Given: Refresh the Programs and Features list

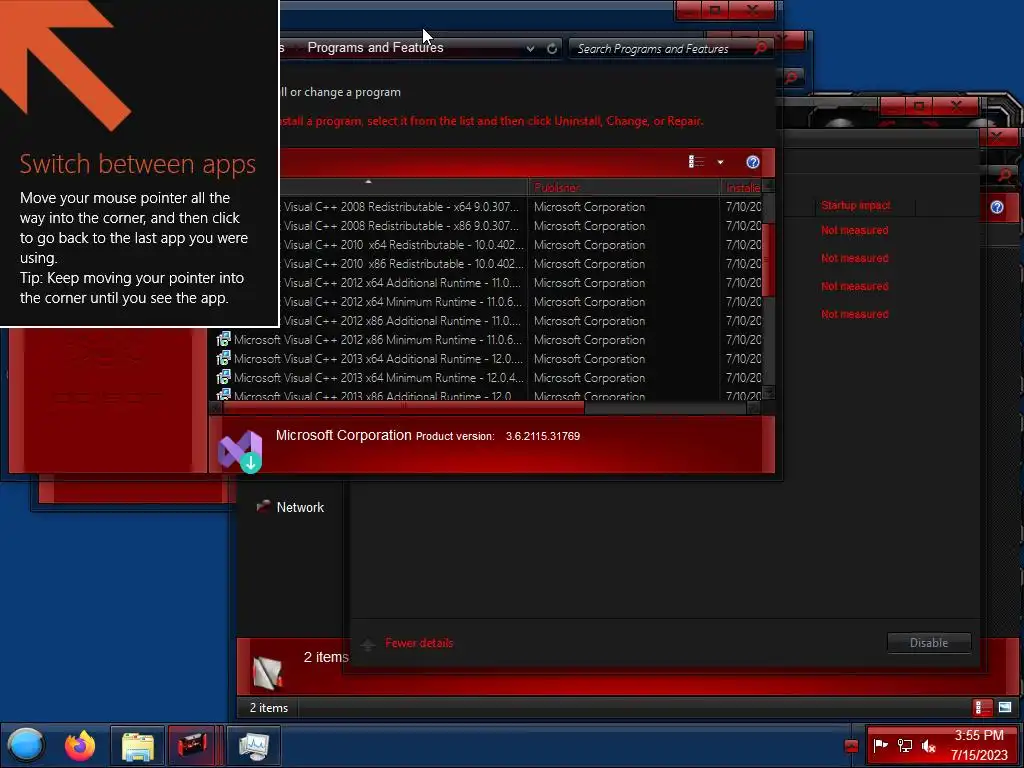Looking at the screenshot, I should pyautogui.click(x=552, y=48).
